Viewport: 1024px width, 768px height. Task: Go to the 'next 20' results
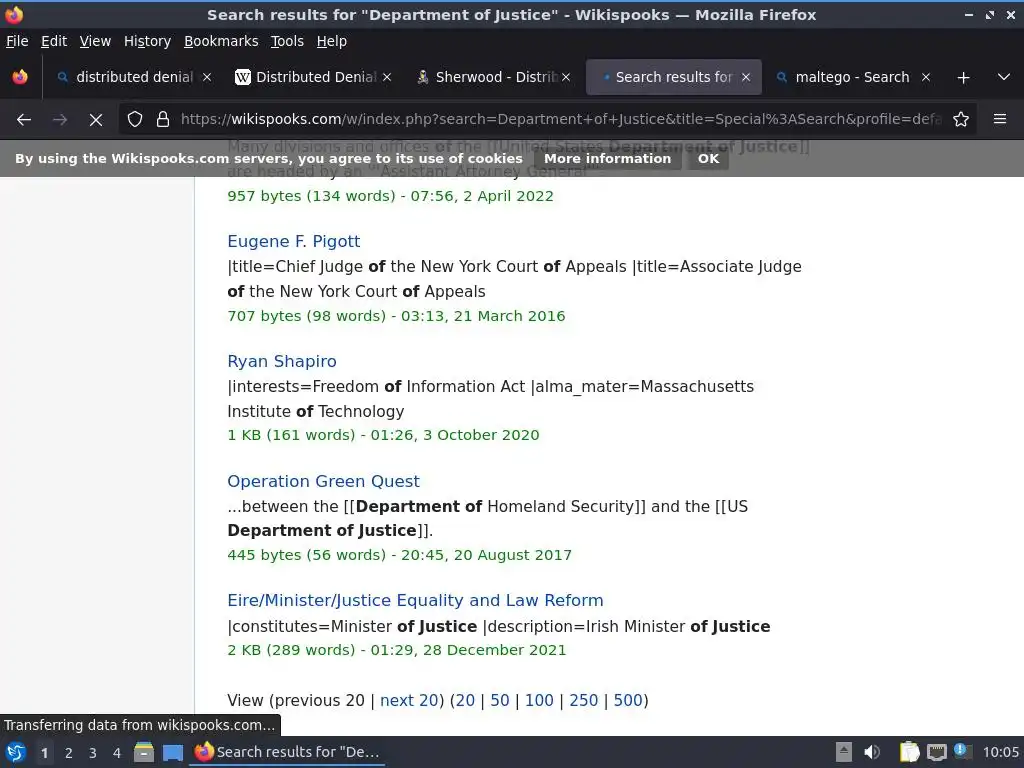click(x=409, y=700)
